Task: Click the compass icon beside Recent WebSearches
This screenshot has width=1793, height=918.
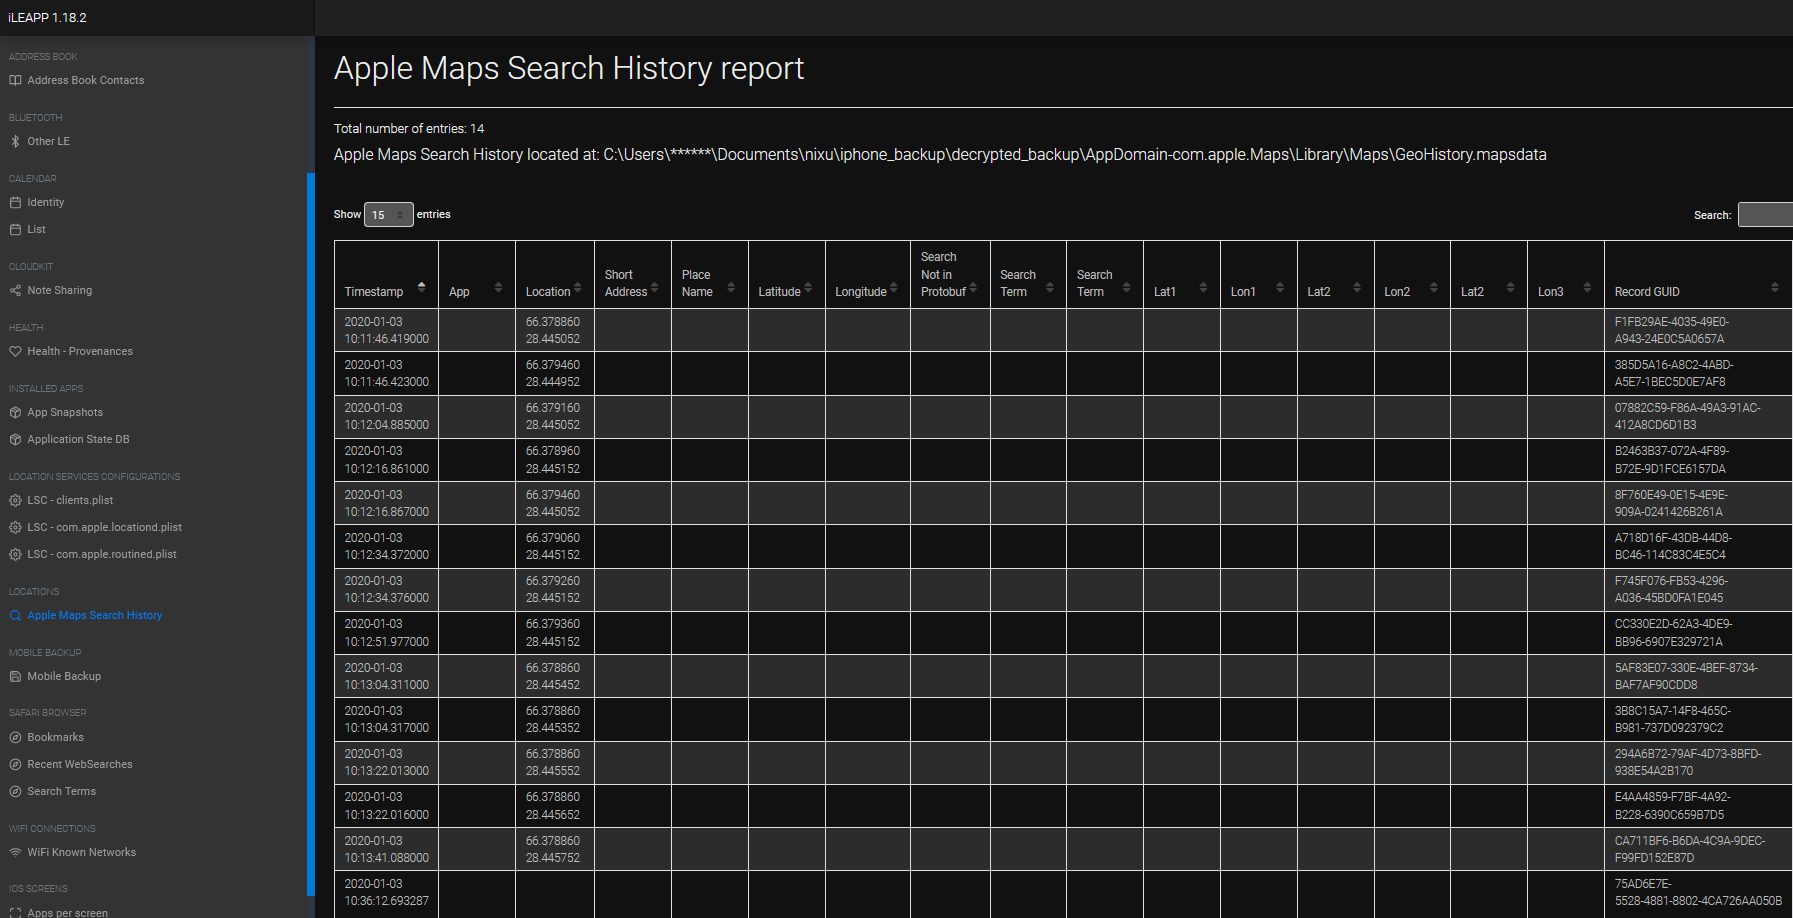Action: pyautogui.click(x=15, y=764)
